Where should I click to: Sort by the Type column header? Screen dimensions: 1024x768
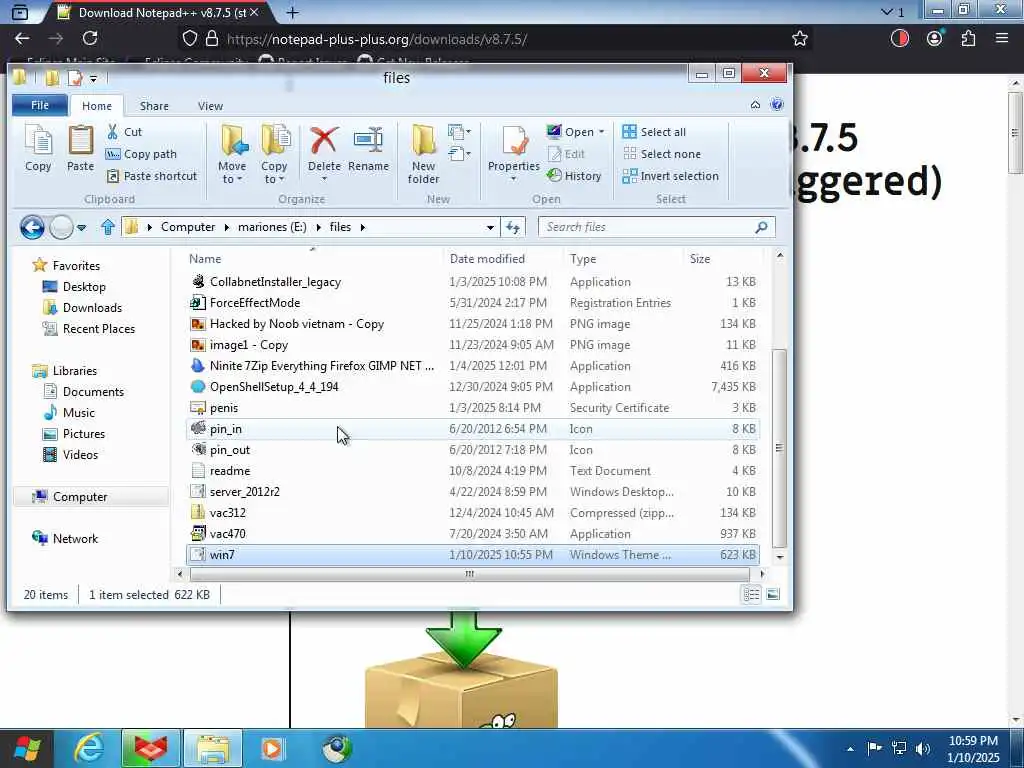(x=624, y=259)
